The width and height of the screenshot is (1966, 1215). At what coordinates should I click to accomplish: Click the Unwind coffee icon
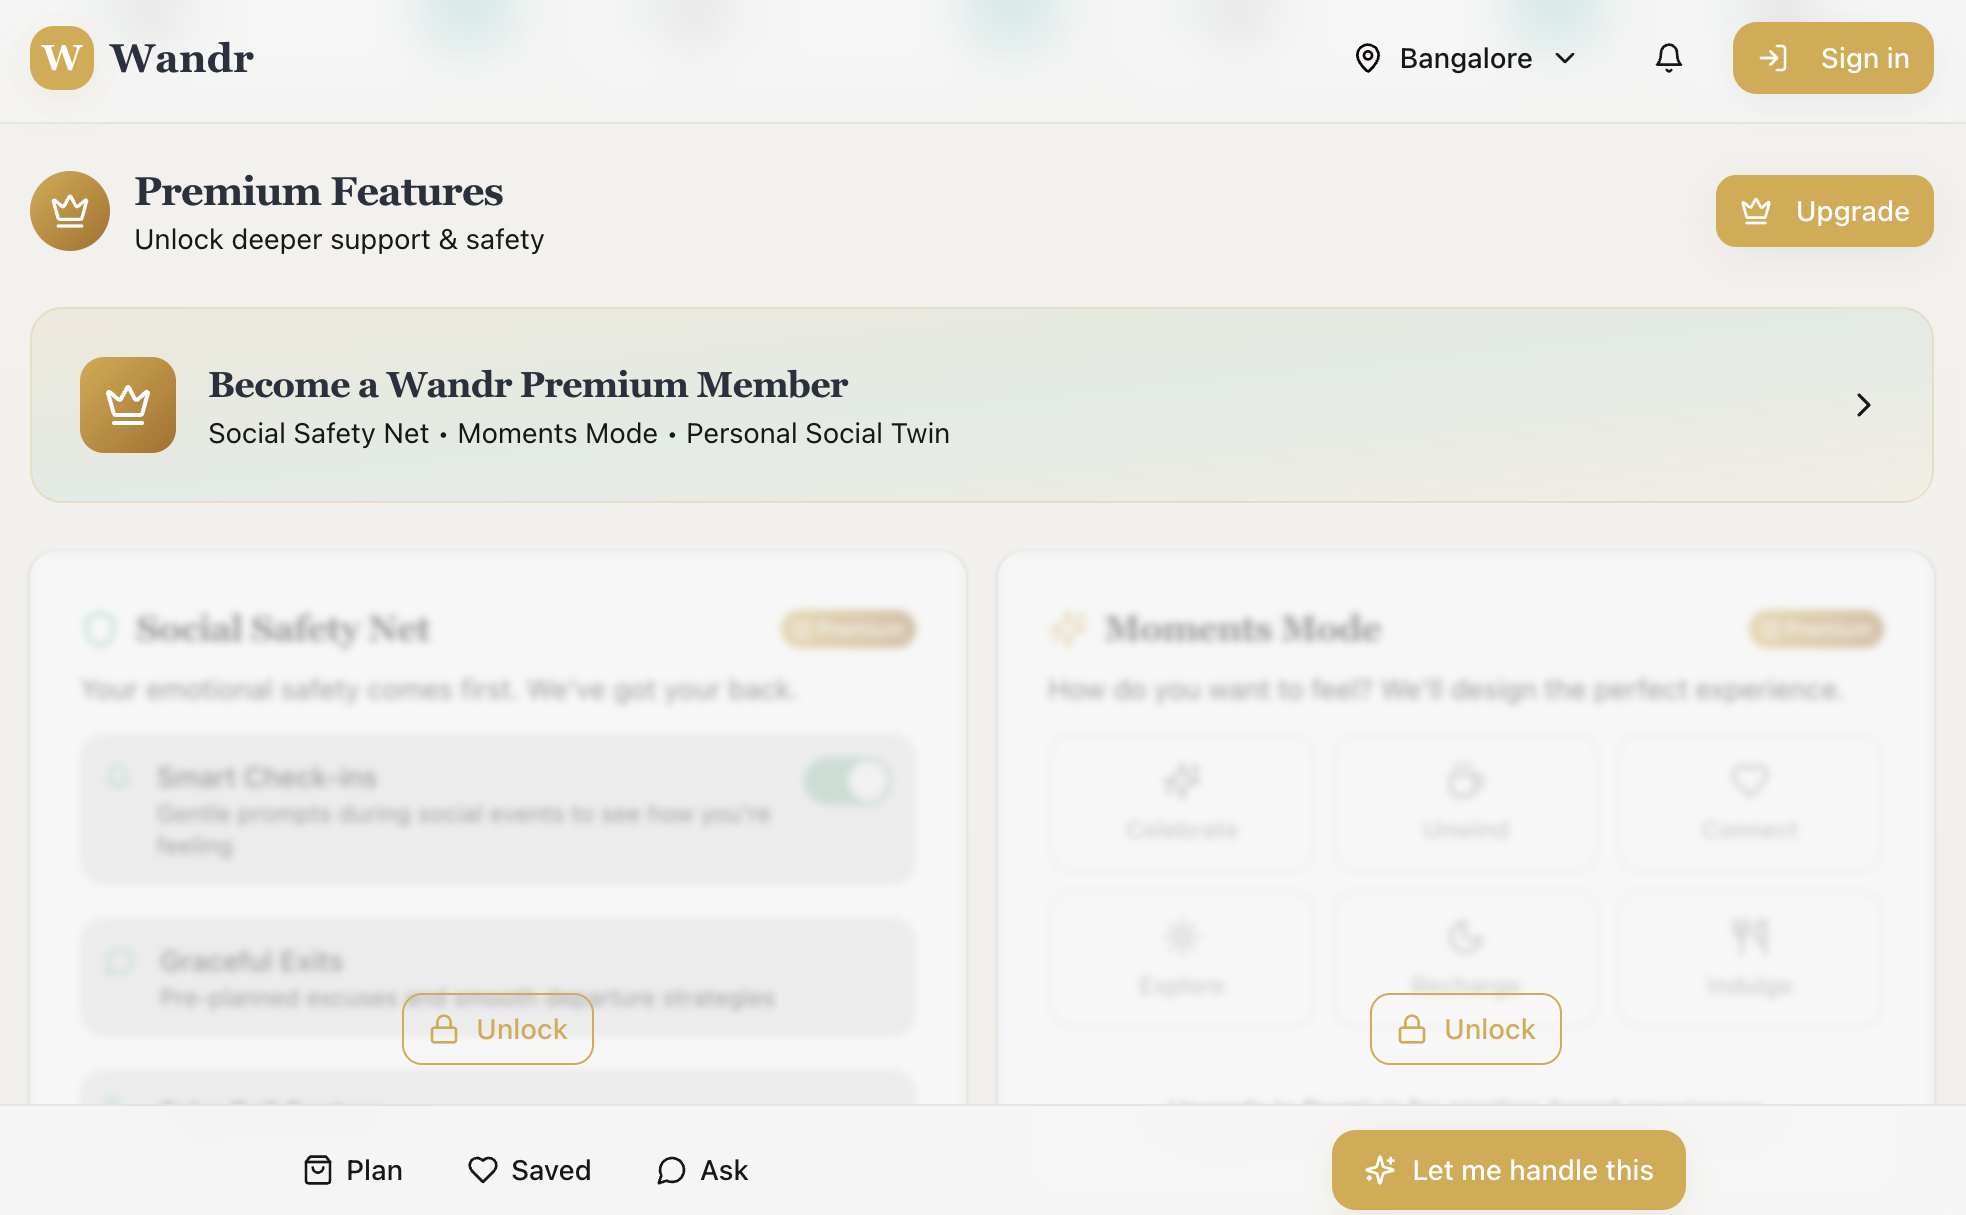(x=1464, y=781)
